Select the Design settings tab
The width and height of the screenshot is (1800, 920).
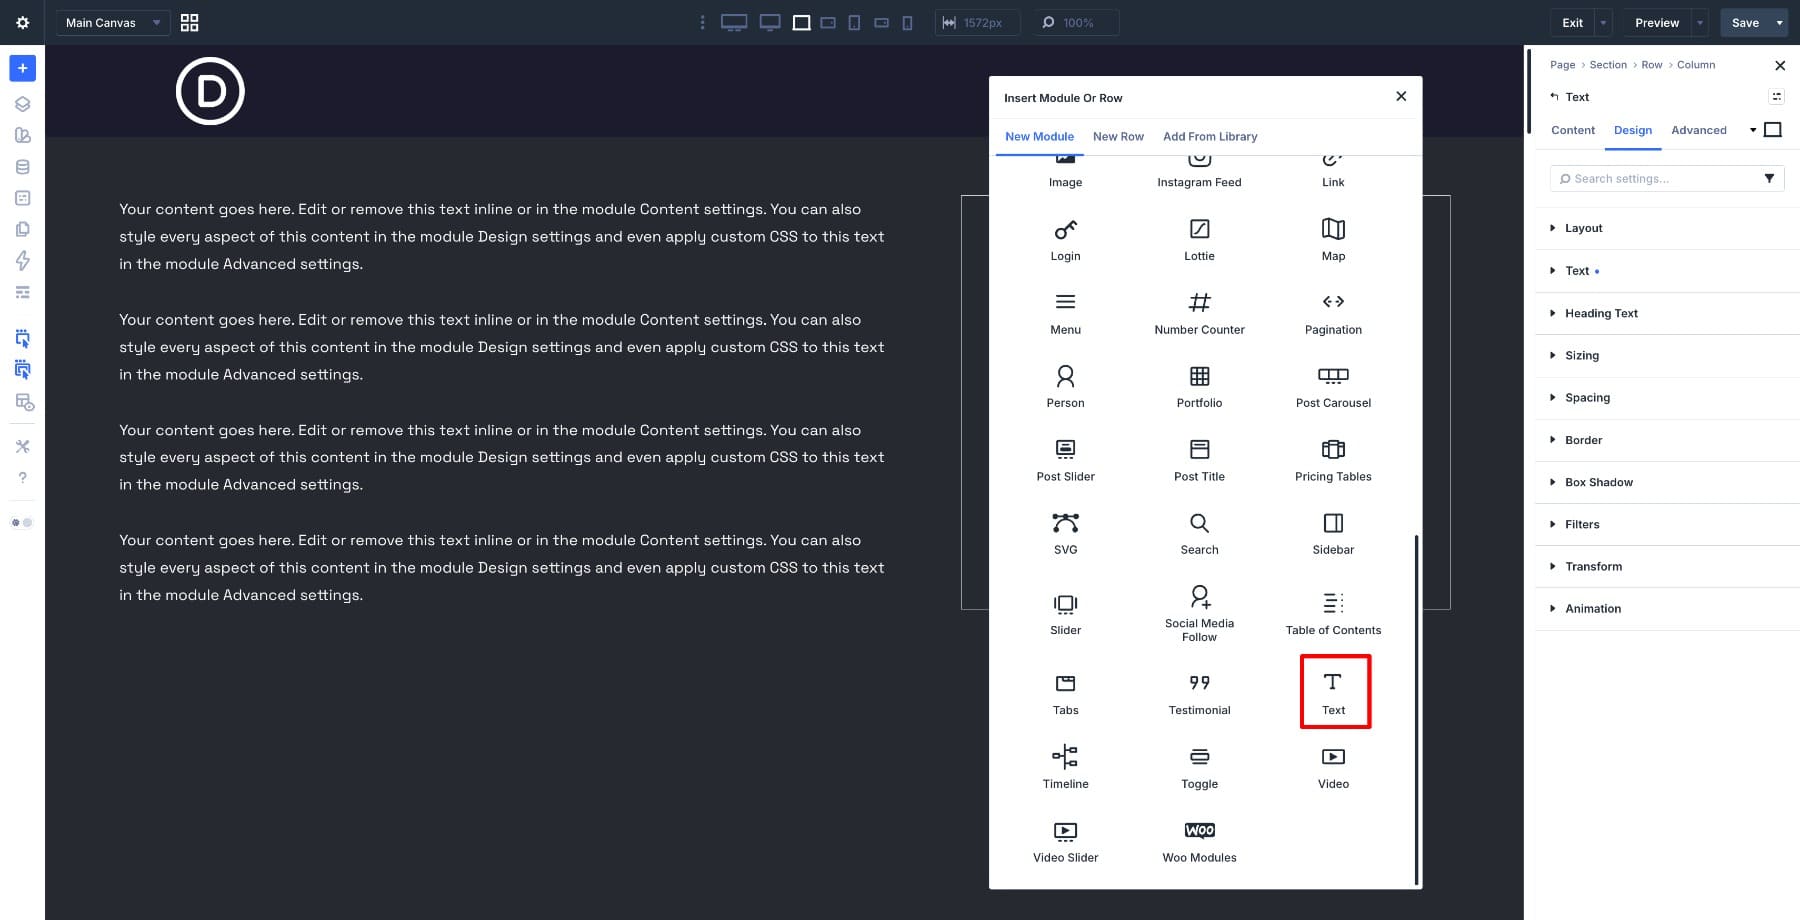pos(1633,130)
